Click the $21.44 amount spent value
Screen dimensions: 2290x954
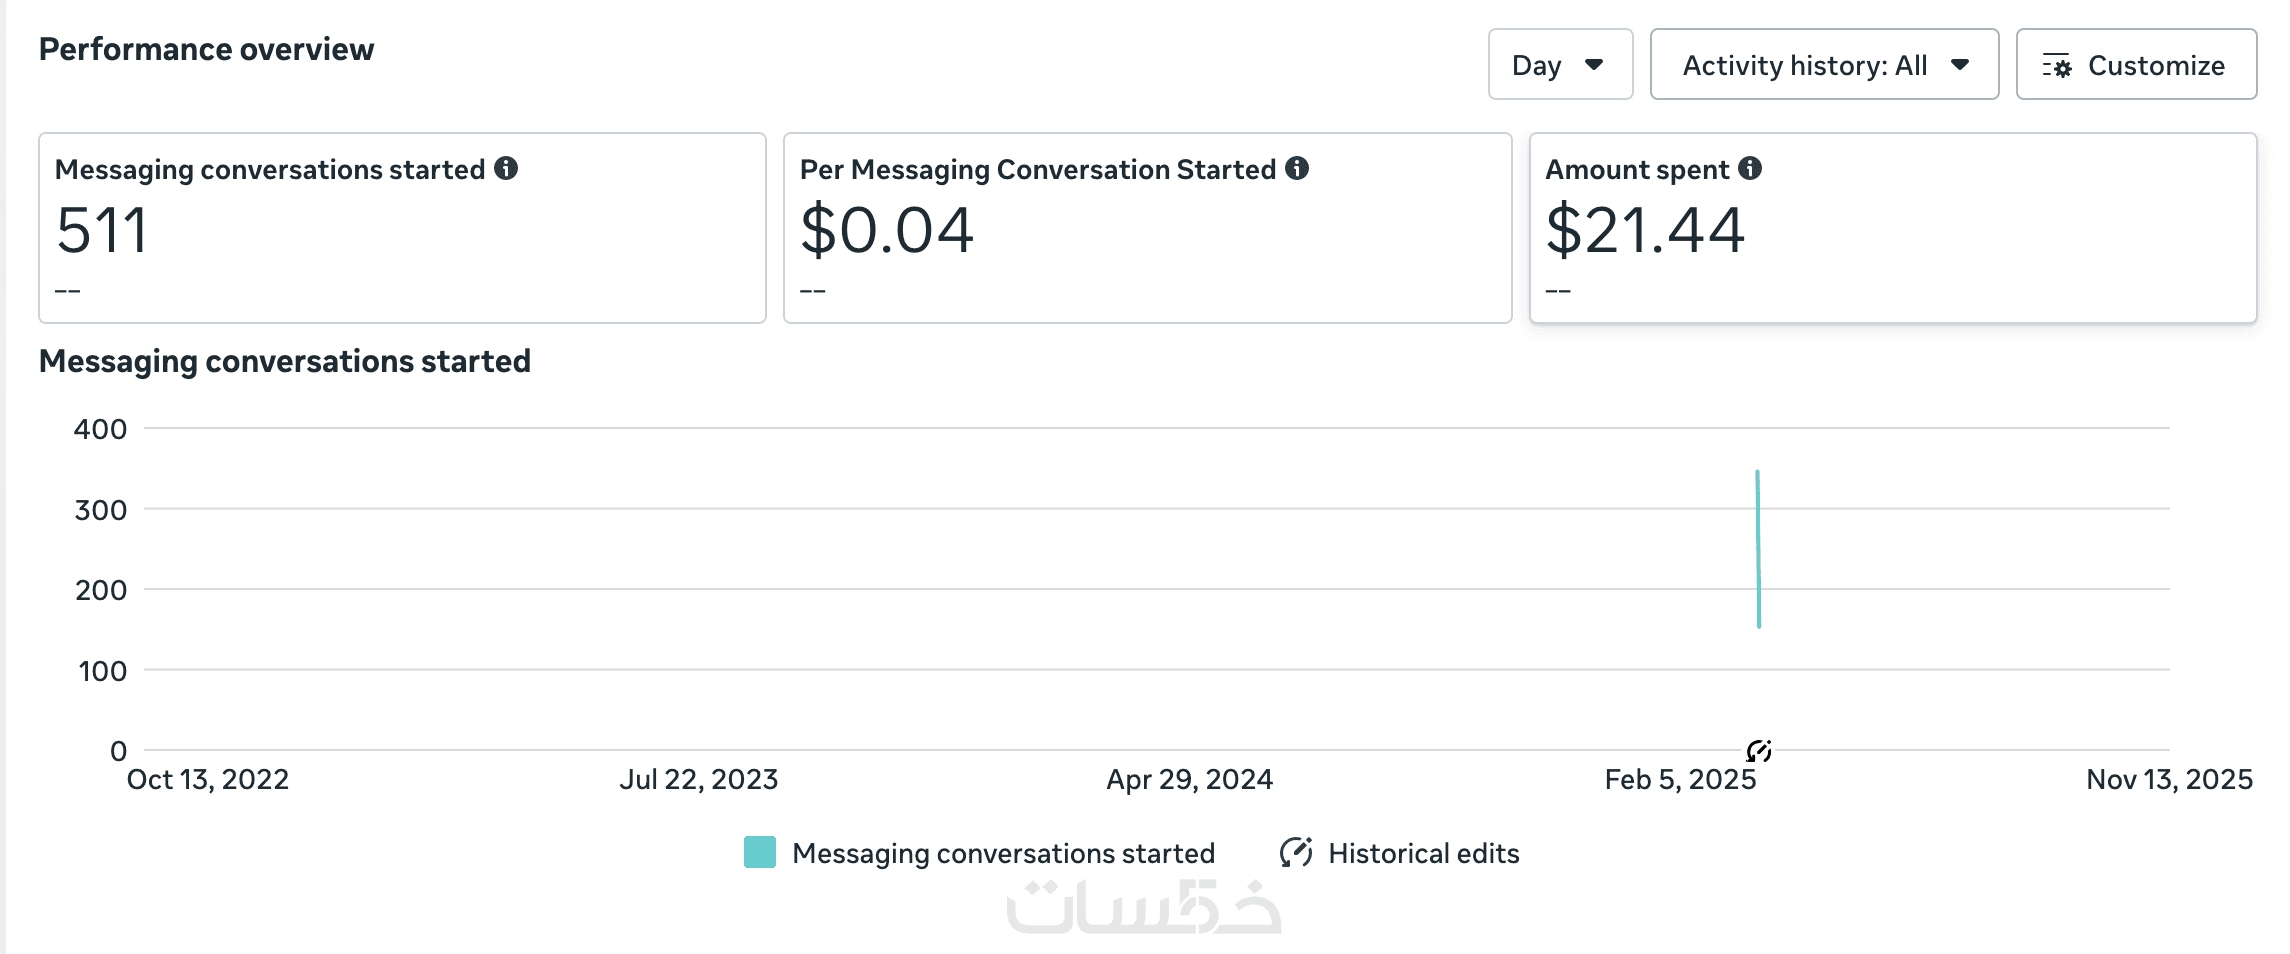pos(1645,230)
